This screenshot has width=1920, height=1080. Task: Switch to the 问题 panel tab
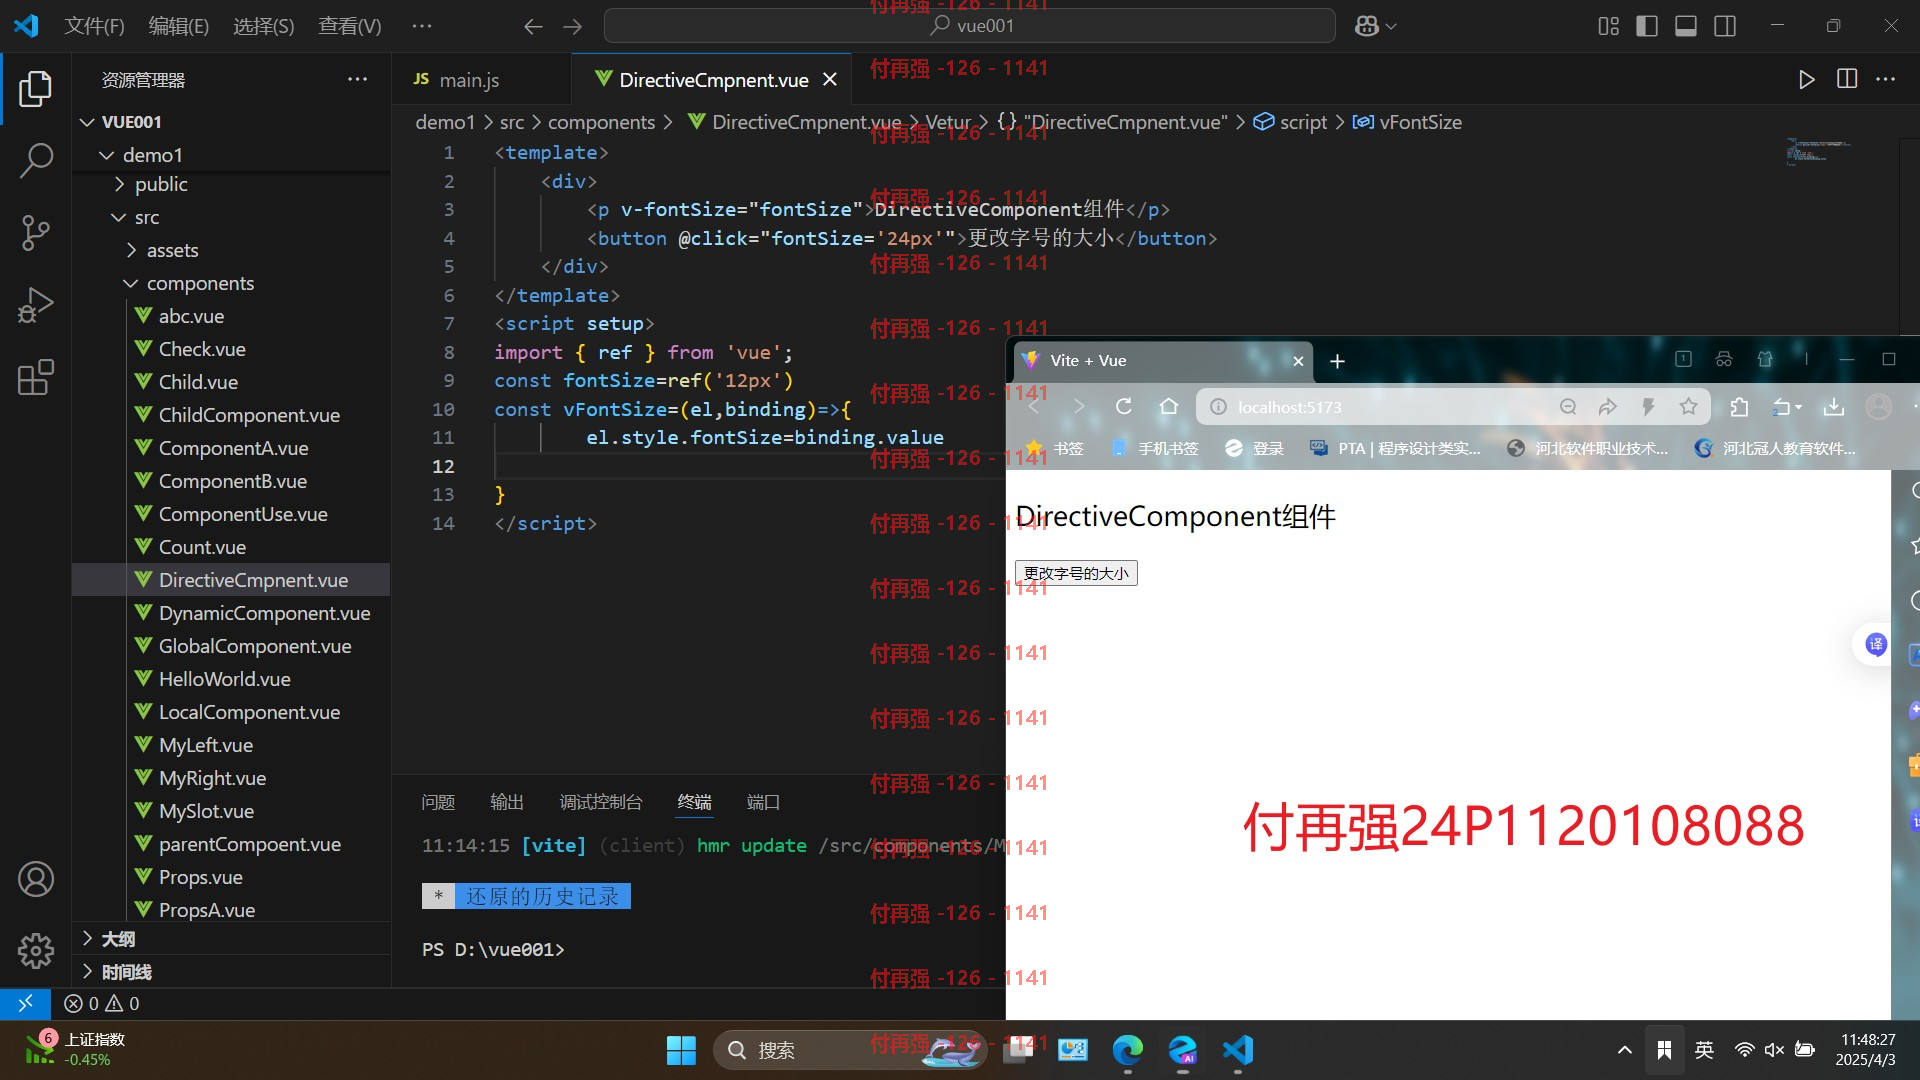click(438, 802)
